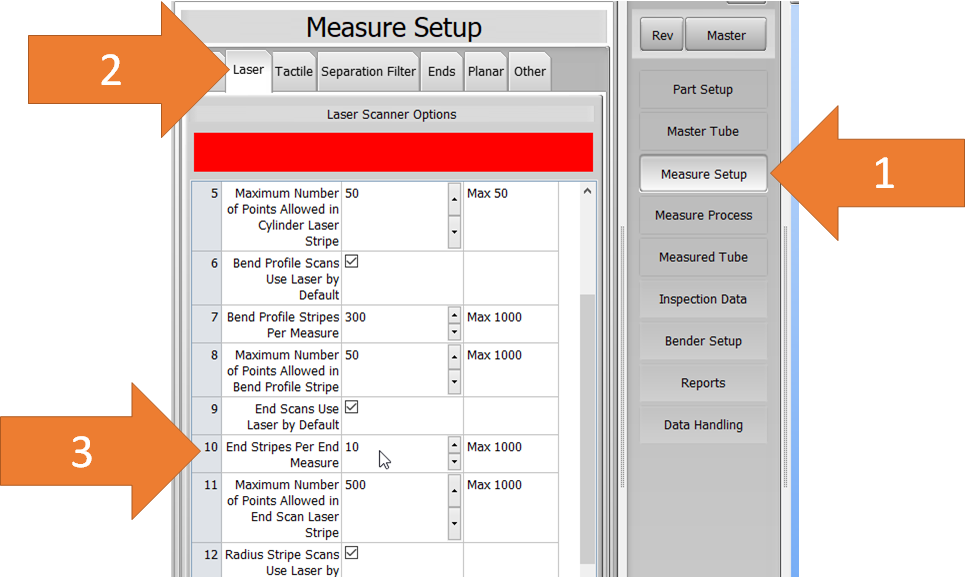Screen dimensions: 965x577
Task: Open the Master Tube menu
Action: point(703,132)
